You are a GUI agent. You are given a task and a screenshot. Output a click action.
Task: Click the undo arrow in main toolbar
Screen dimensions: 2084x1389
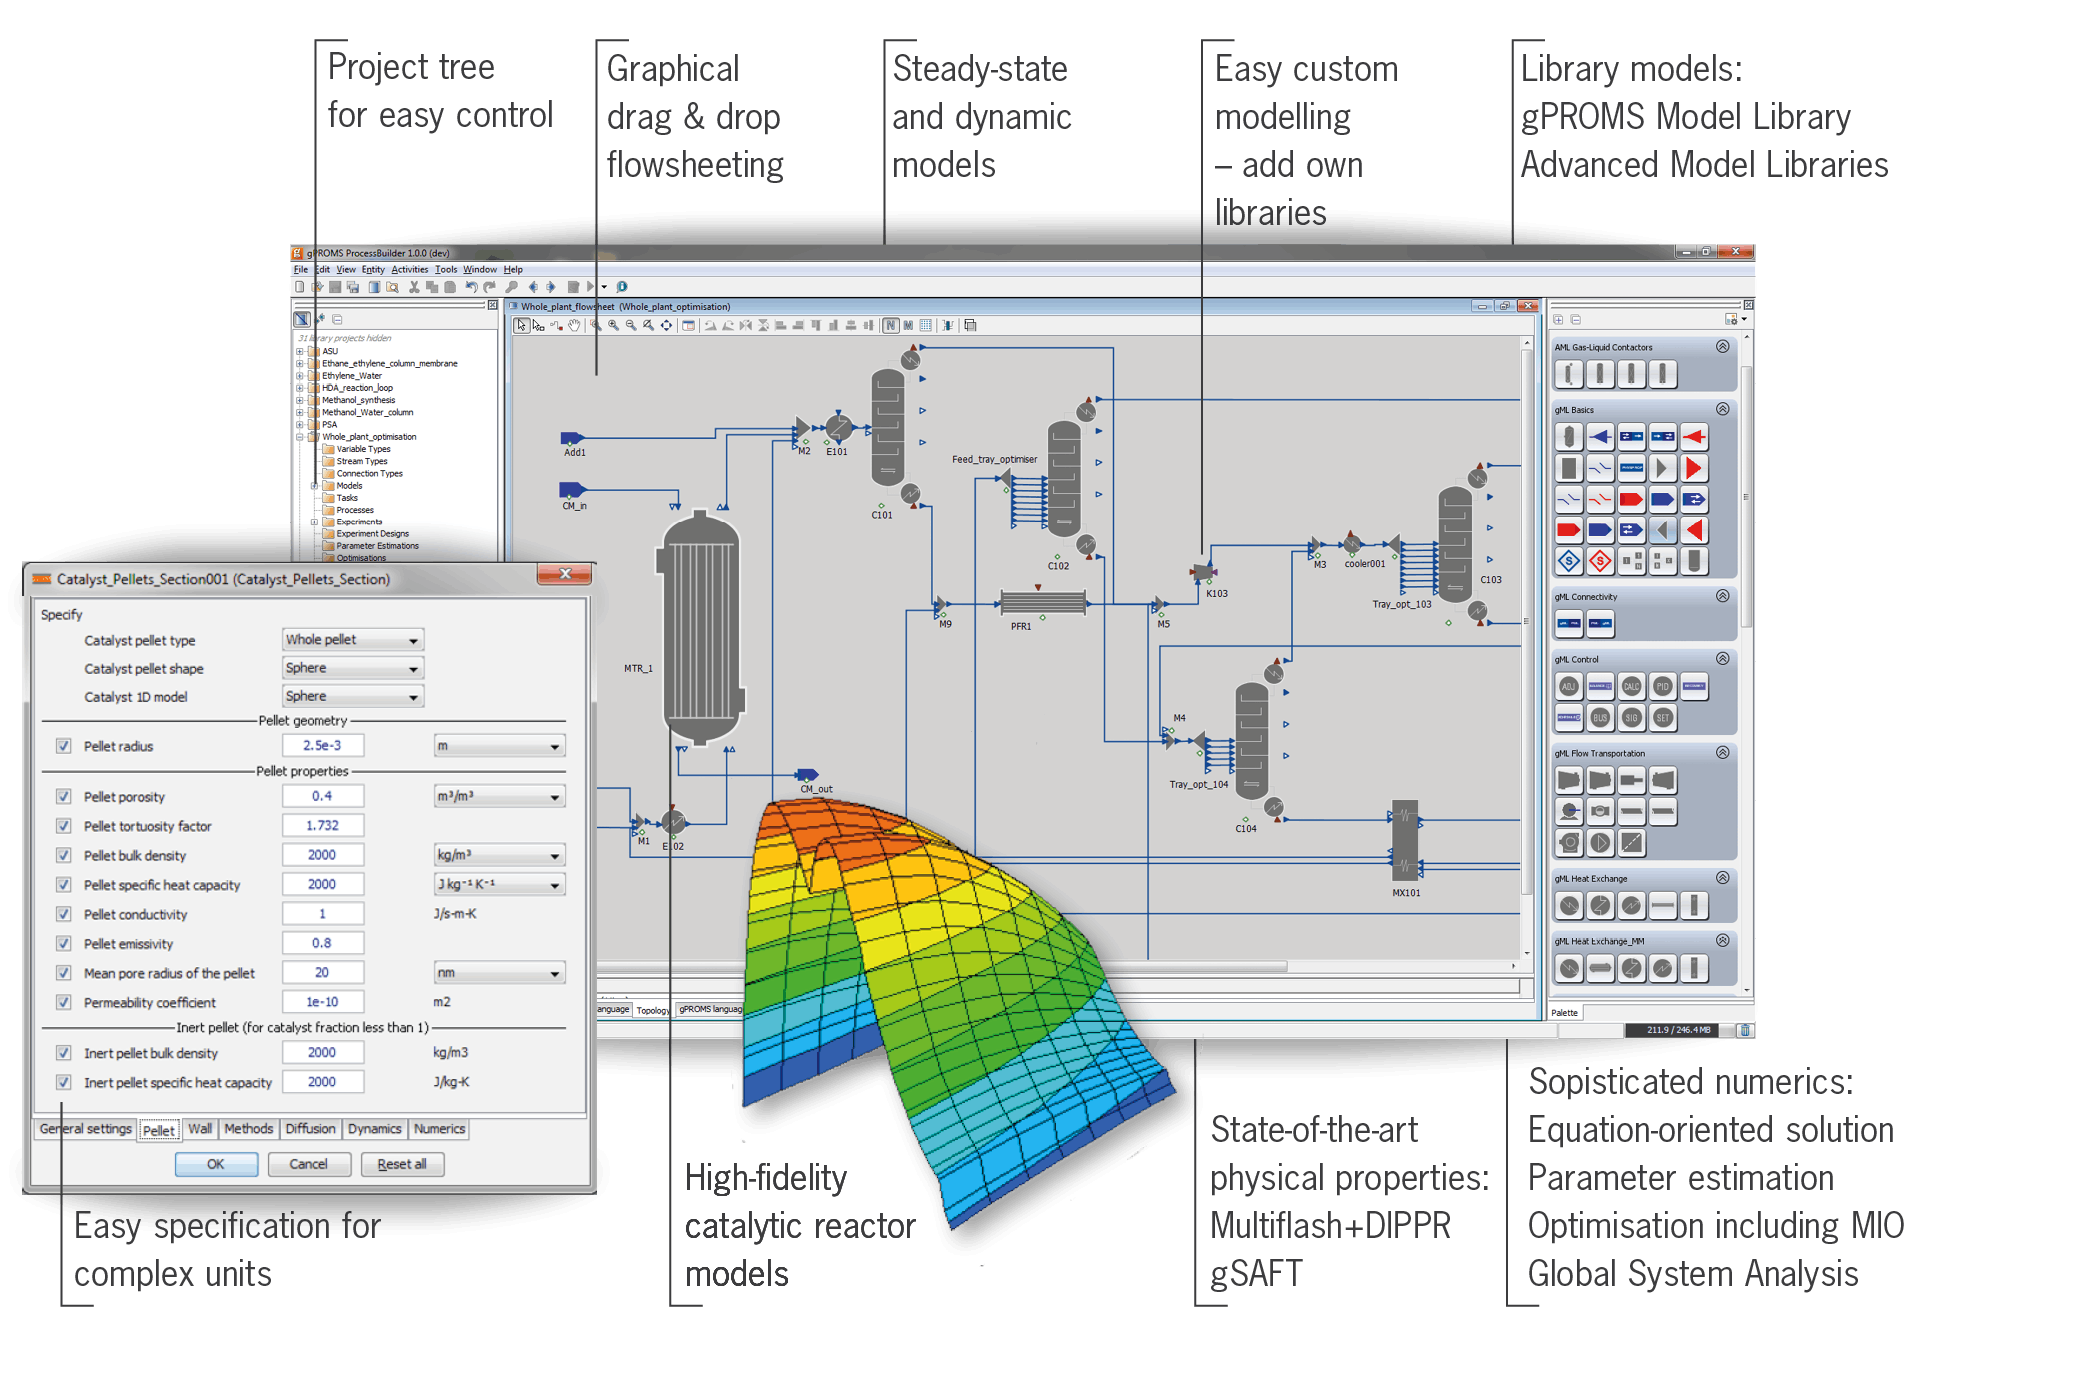471,287
